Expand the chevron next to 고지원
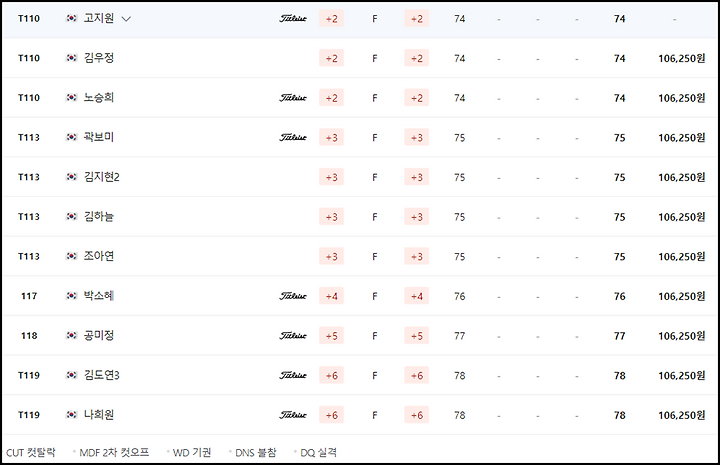The image size is (720, 465). pos(126,19)
